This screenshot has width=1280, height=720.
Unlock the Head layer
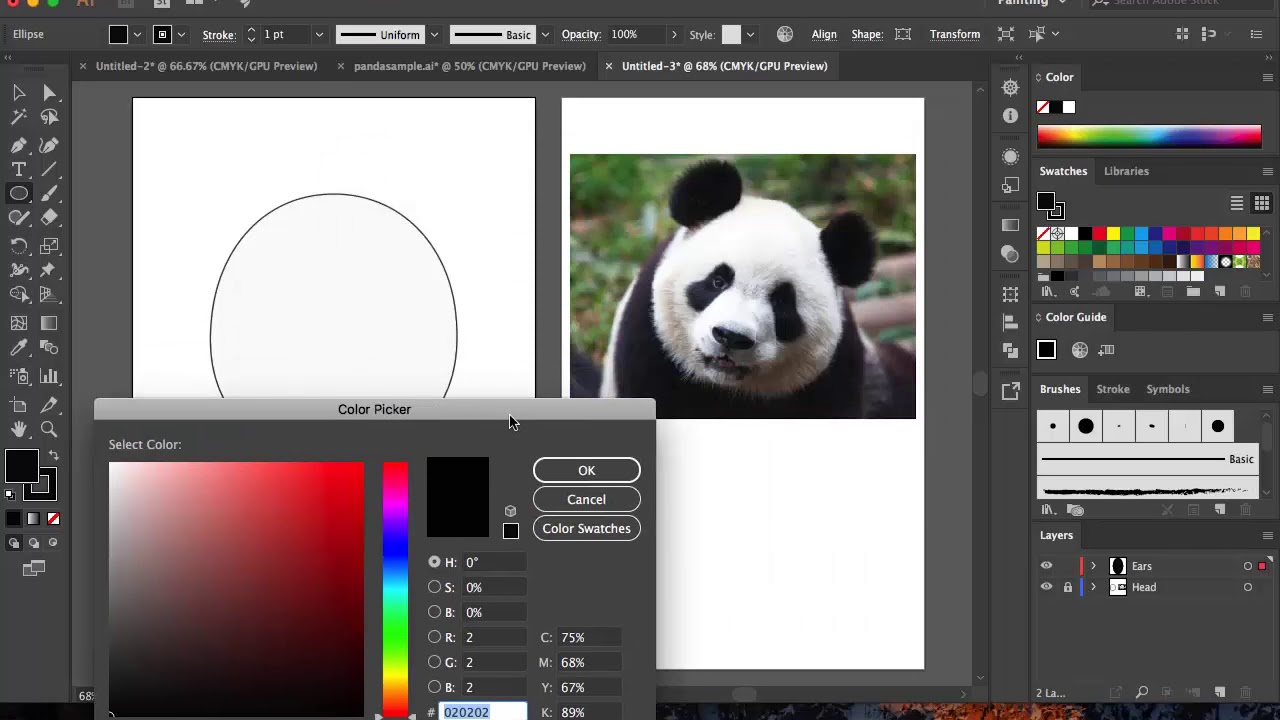coord(1068,587)
